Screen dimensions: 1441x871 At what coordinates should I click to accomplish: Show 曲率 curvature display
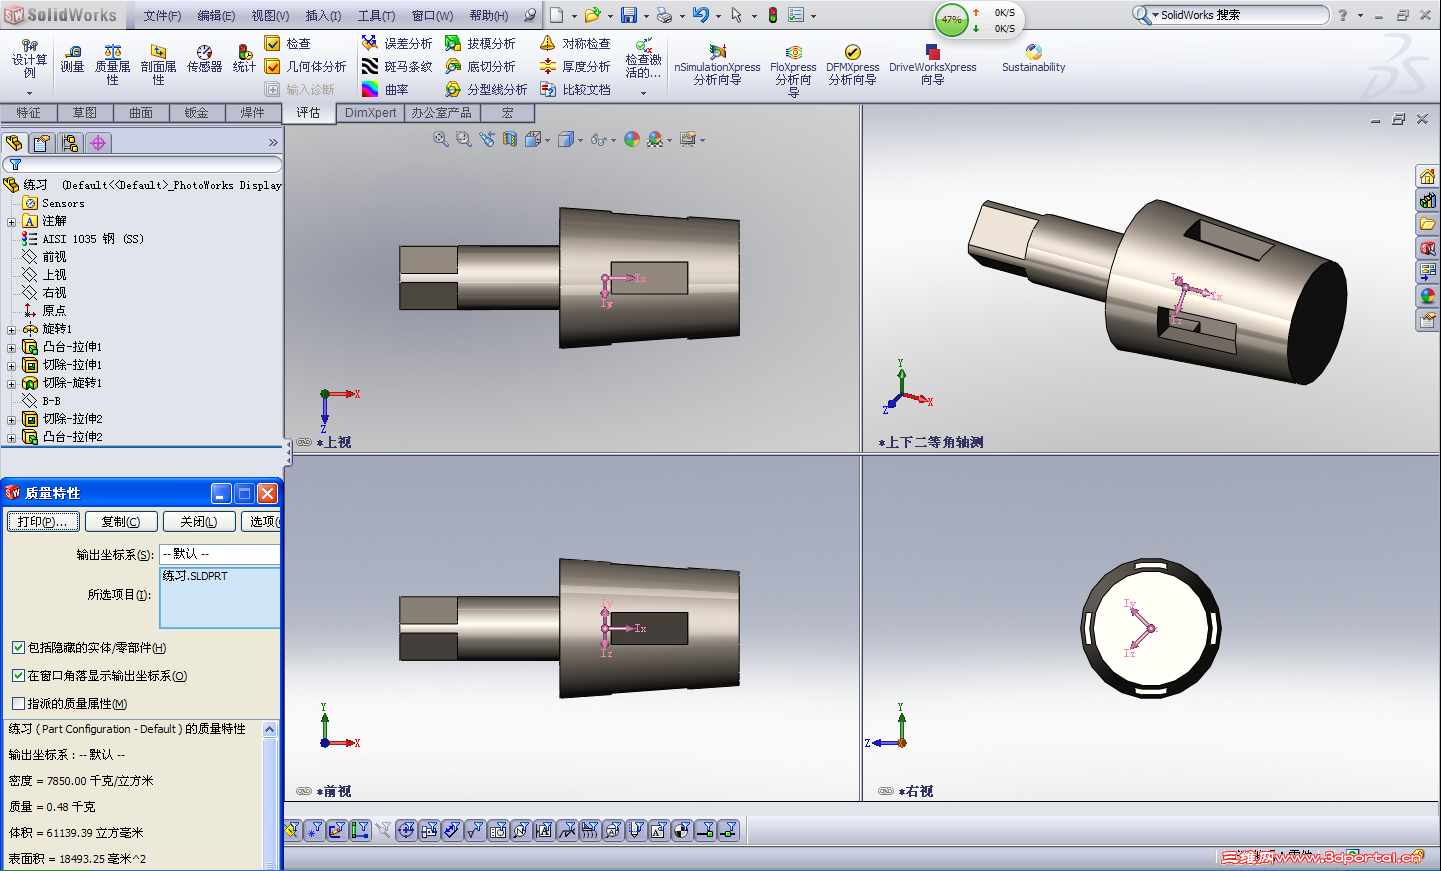(385, 90)
